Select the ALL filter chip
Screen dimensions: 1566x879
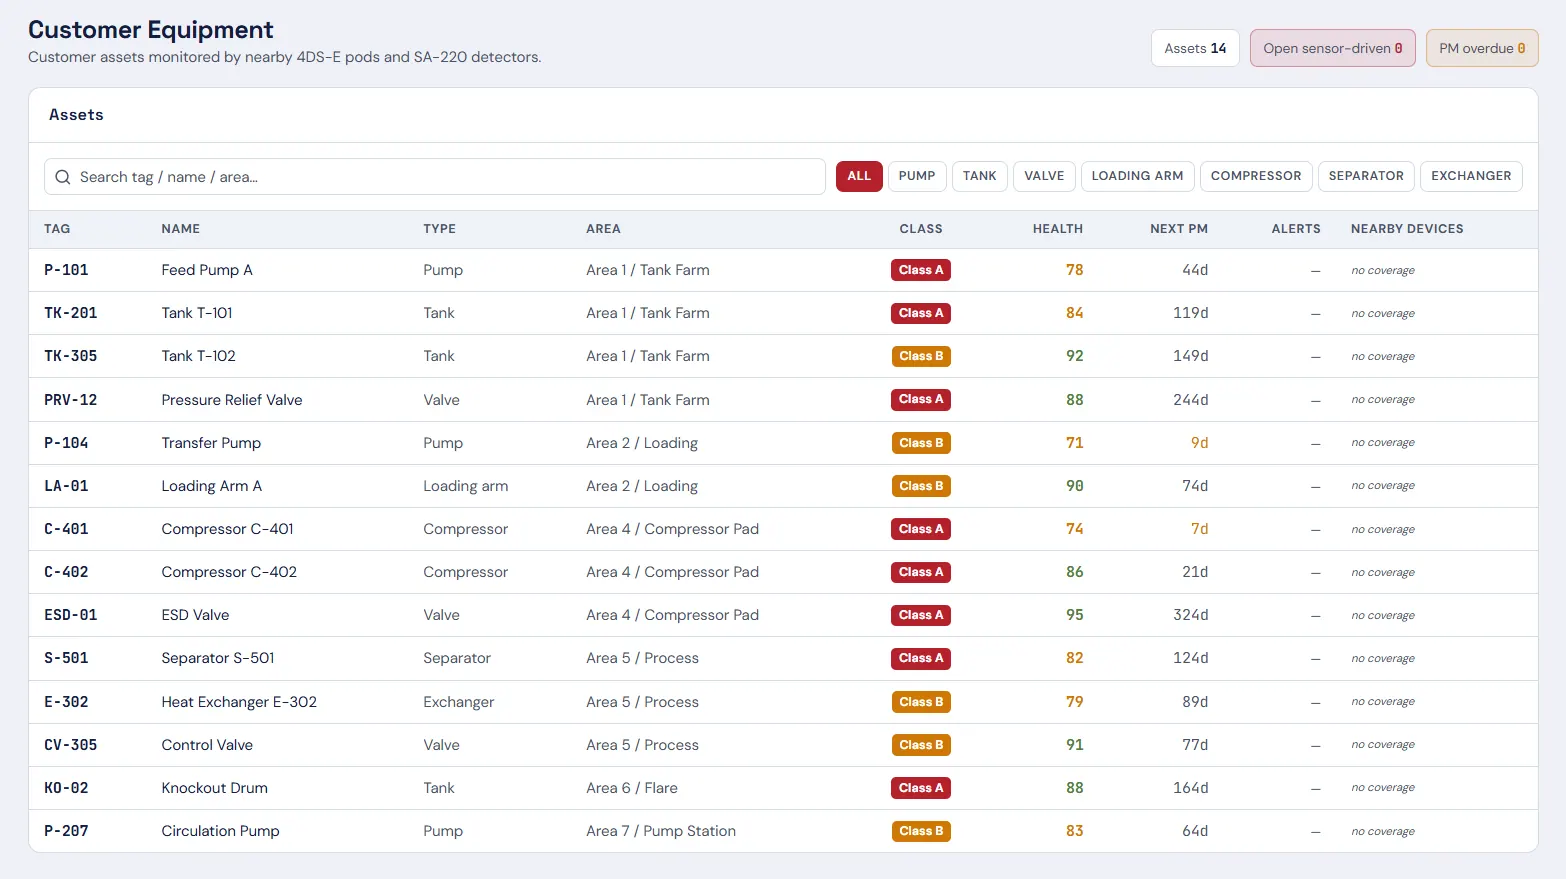point(859,176)
